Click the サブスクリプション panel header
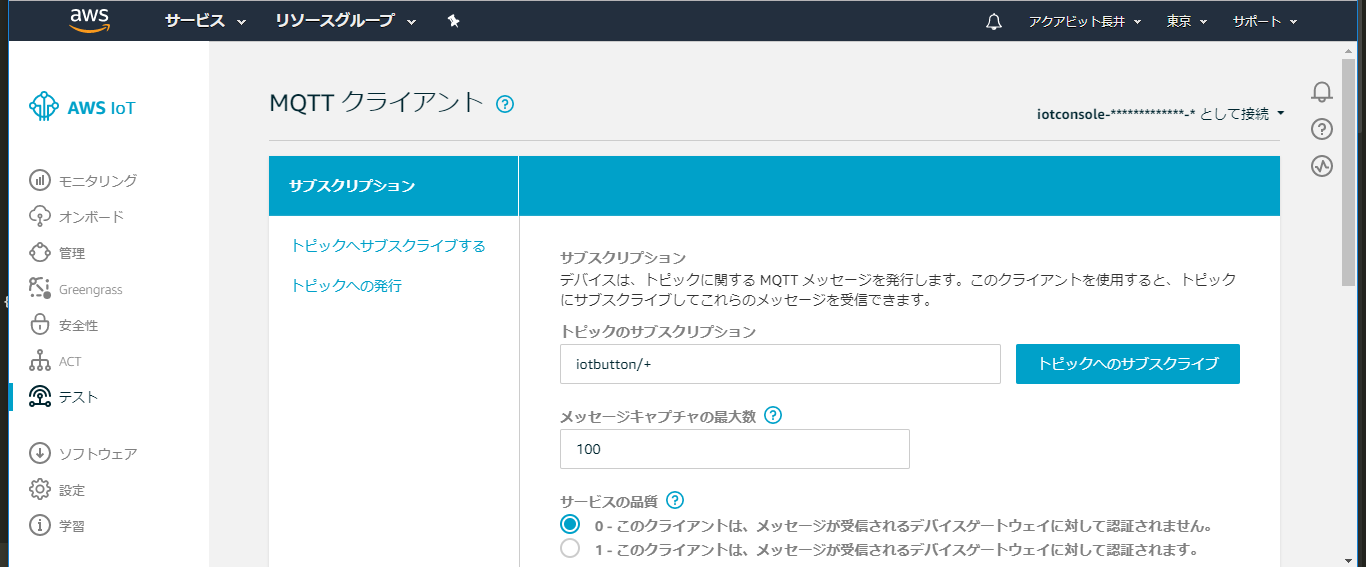This screenshot has height=567, width=1366. (393, 186)
